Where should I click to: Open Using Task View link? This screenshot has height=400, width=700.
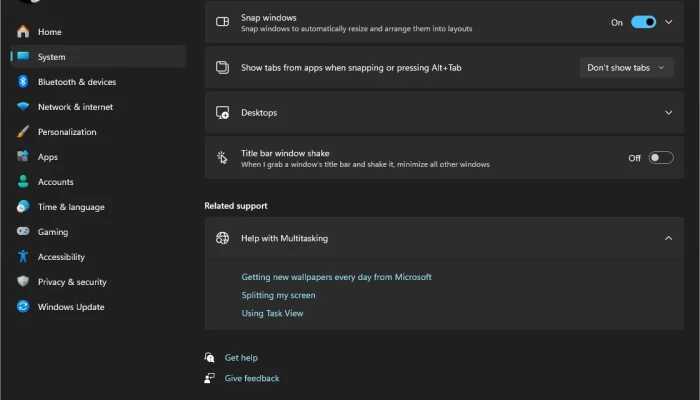click(272, 313)
